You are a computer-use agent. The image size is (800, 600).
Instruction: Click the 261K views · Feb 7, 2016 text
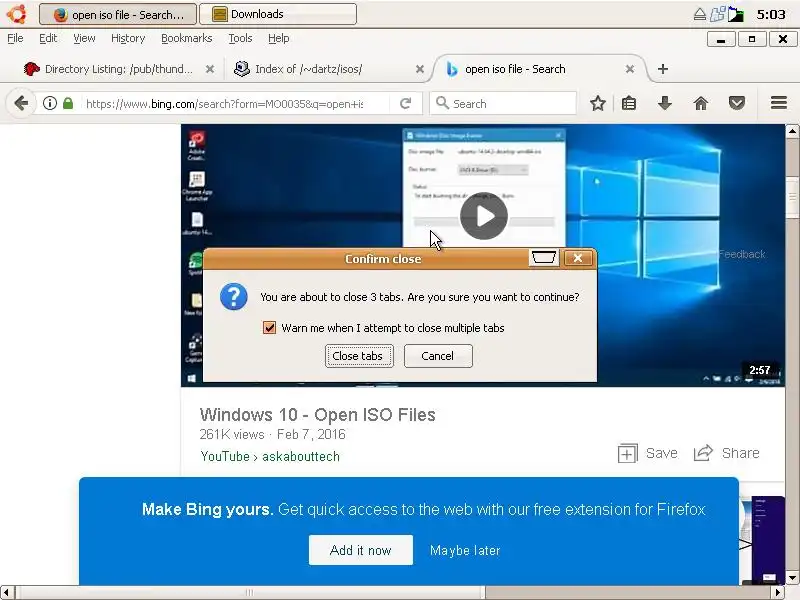click(272, 434)
